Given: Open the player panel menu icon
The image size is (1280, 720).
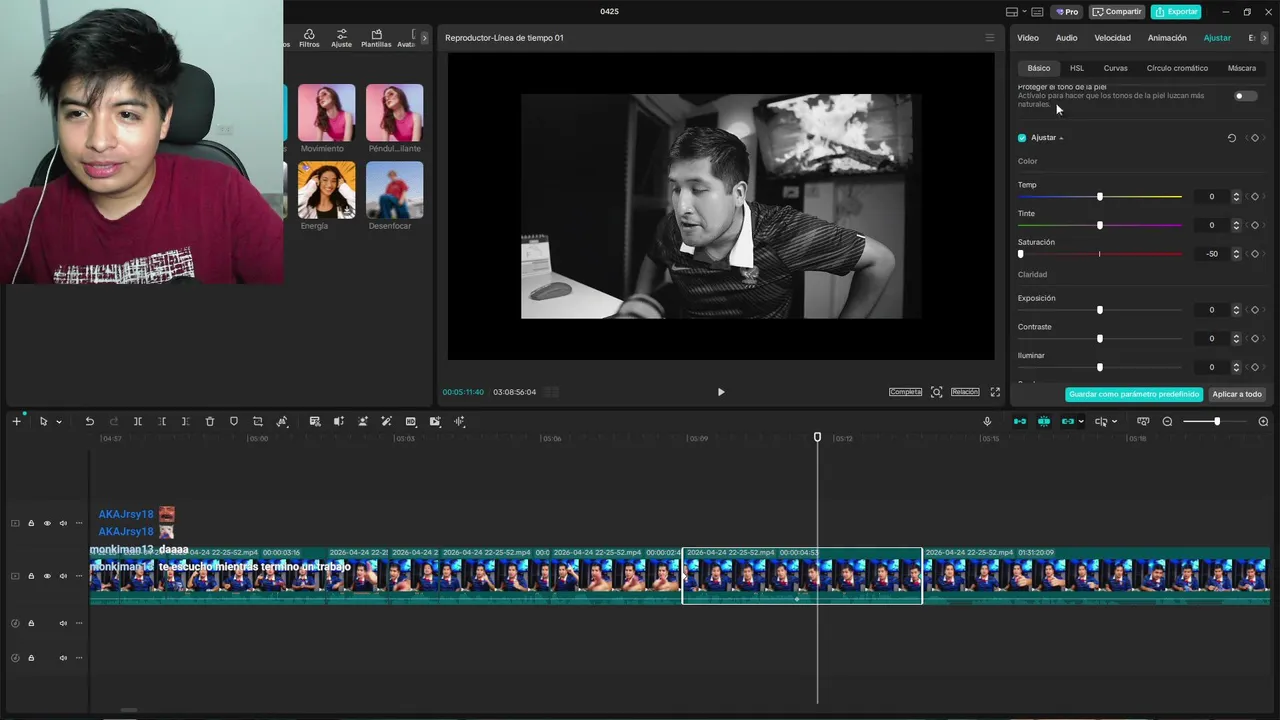Looking at the screenshot, I should [990, 38].
